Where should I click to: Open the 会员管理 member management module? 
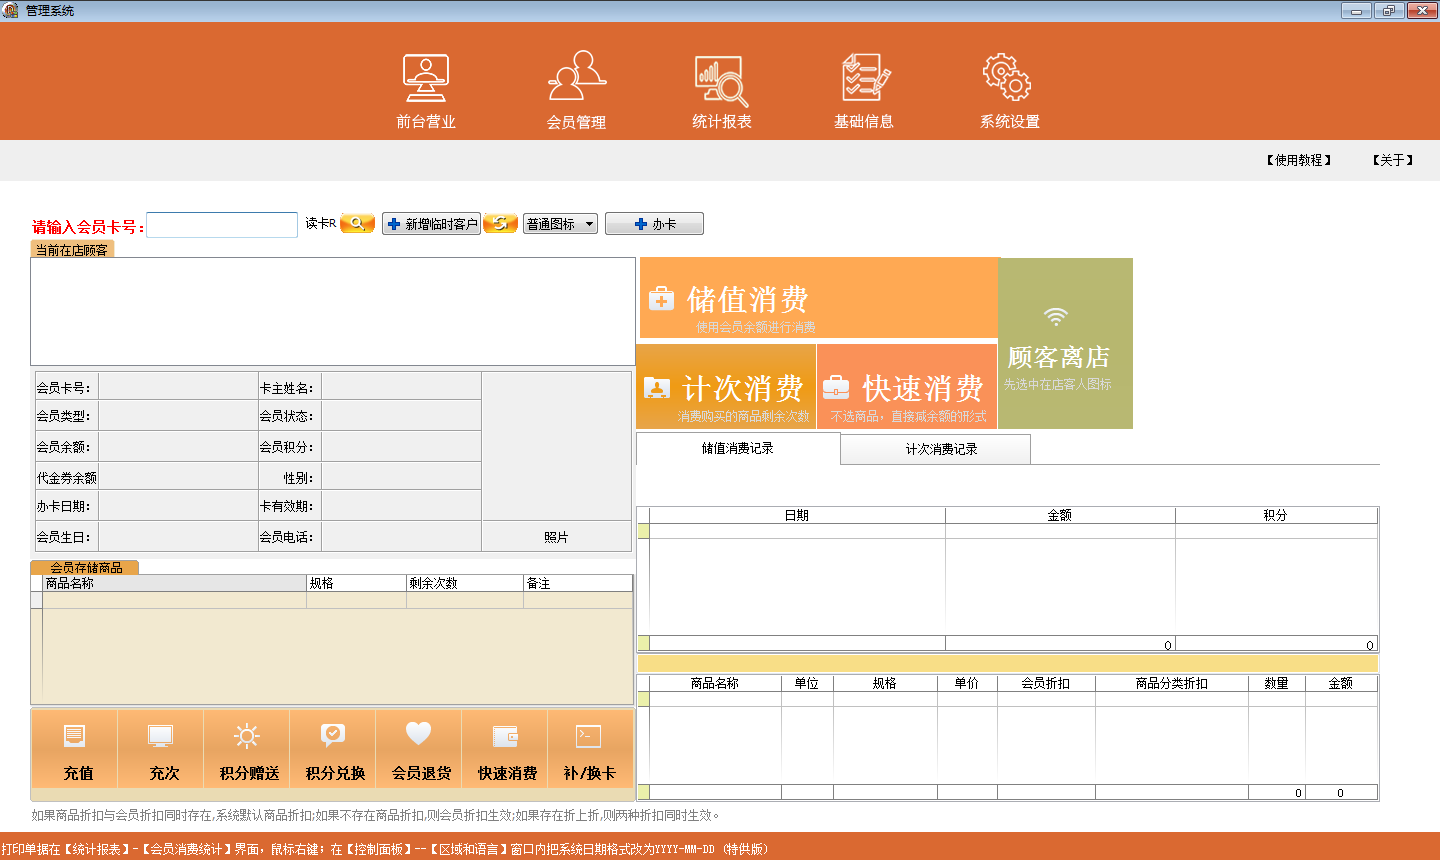point(576,92)
